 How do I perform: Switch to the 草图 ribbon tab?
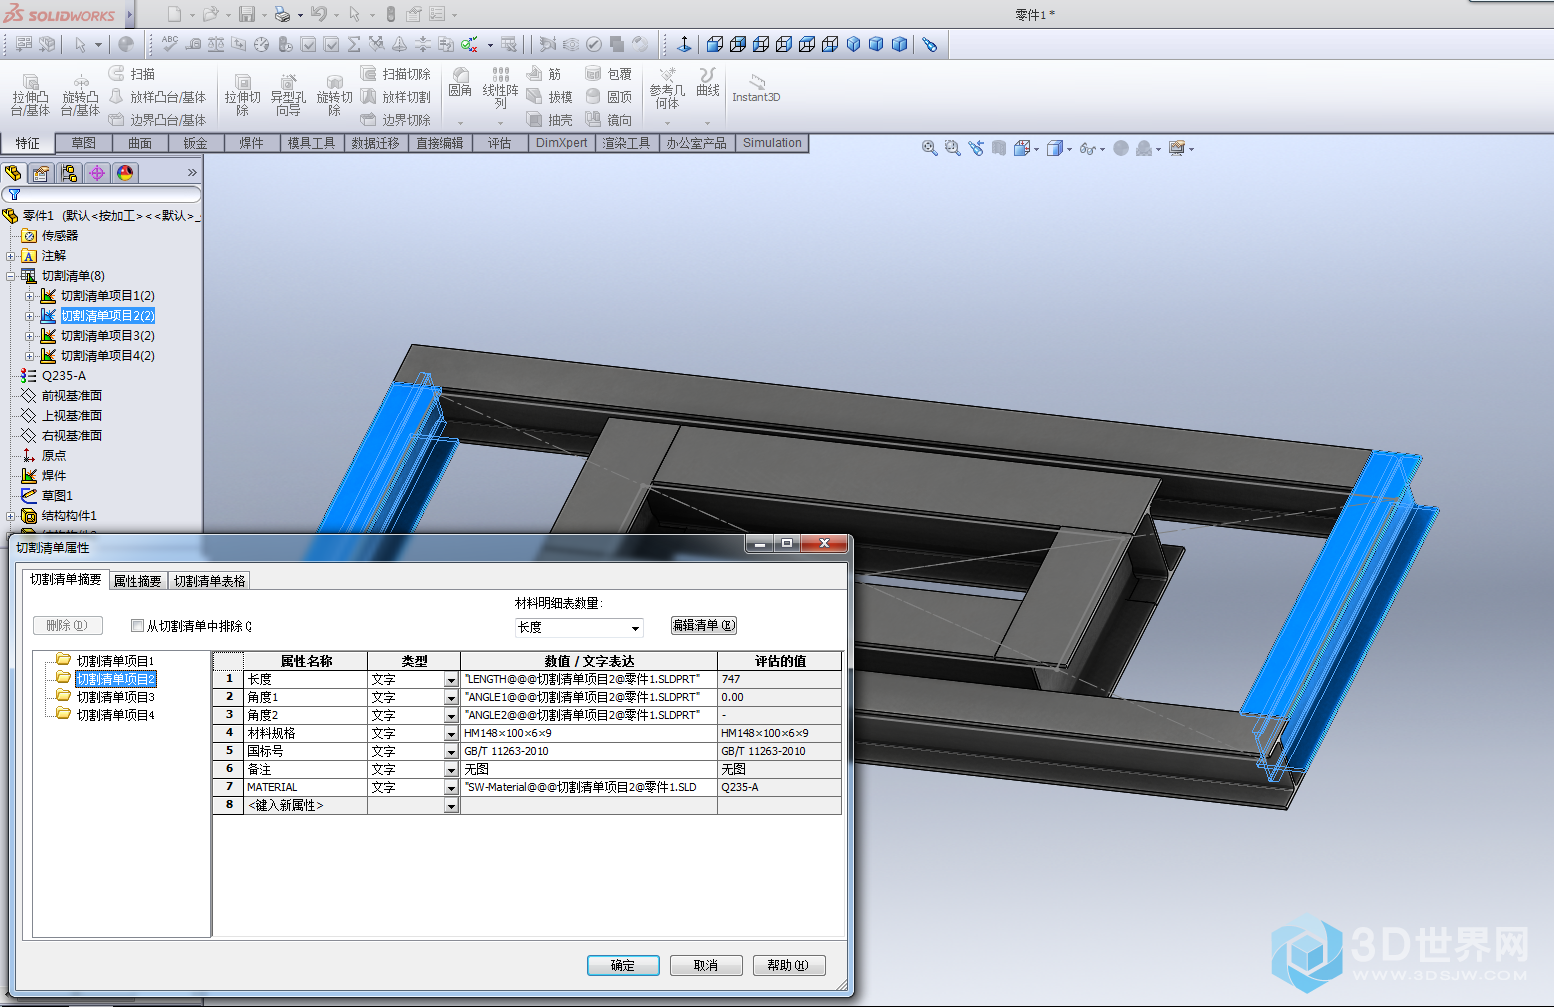point(84,143)
